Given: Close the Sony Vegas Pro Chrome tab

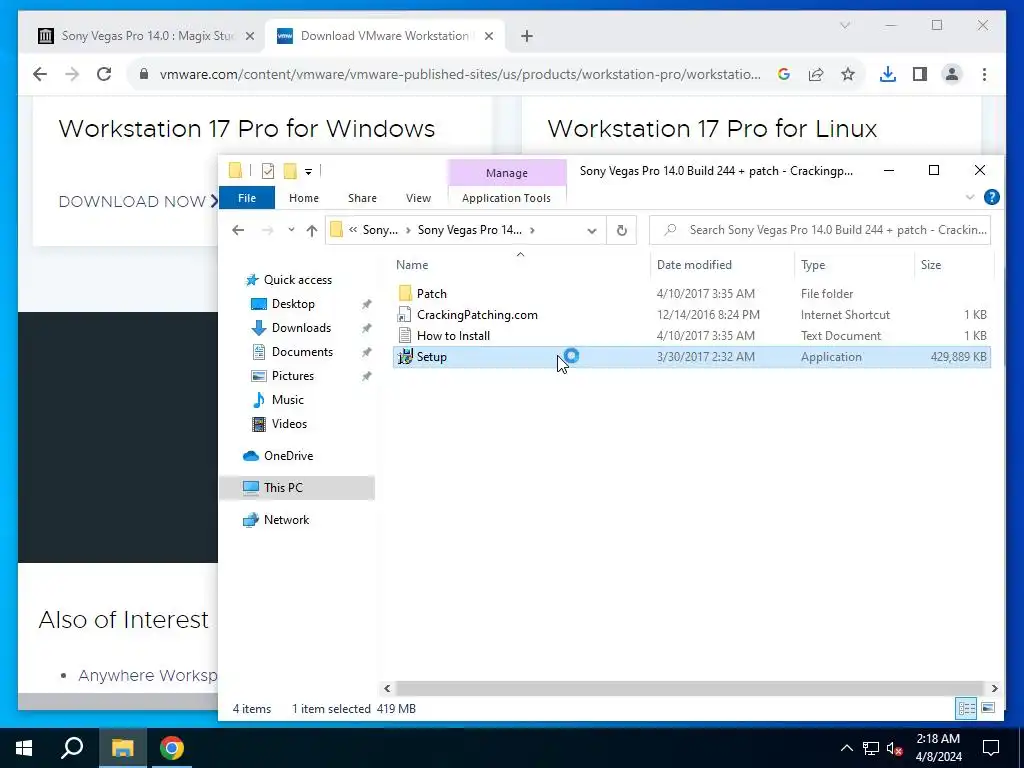Looking at the screenshot, I should tap(249, 36).
